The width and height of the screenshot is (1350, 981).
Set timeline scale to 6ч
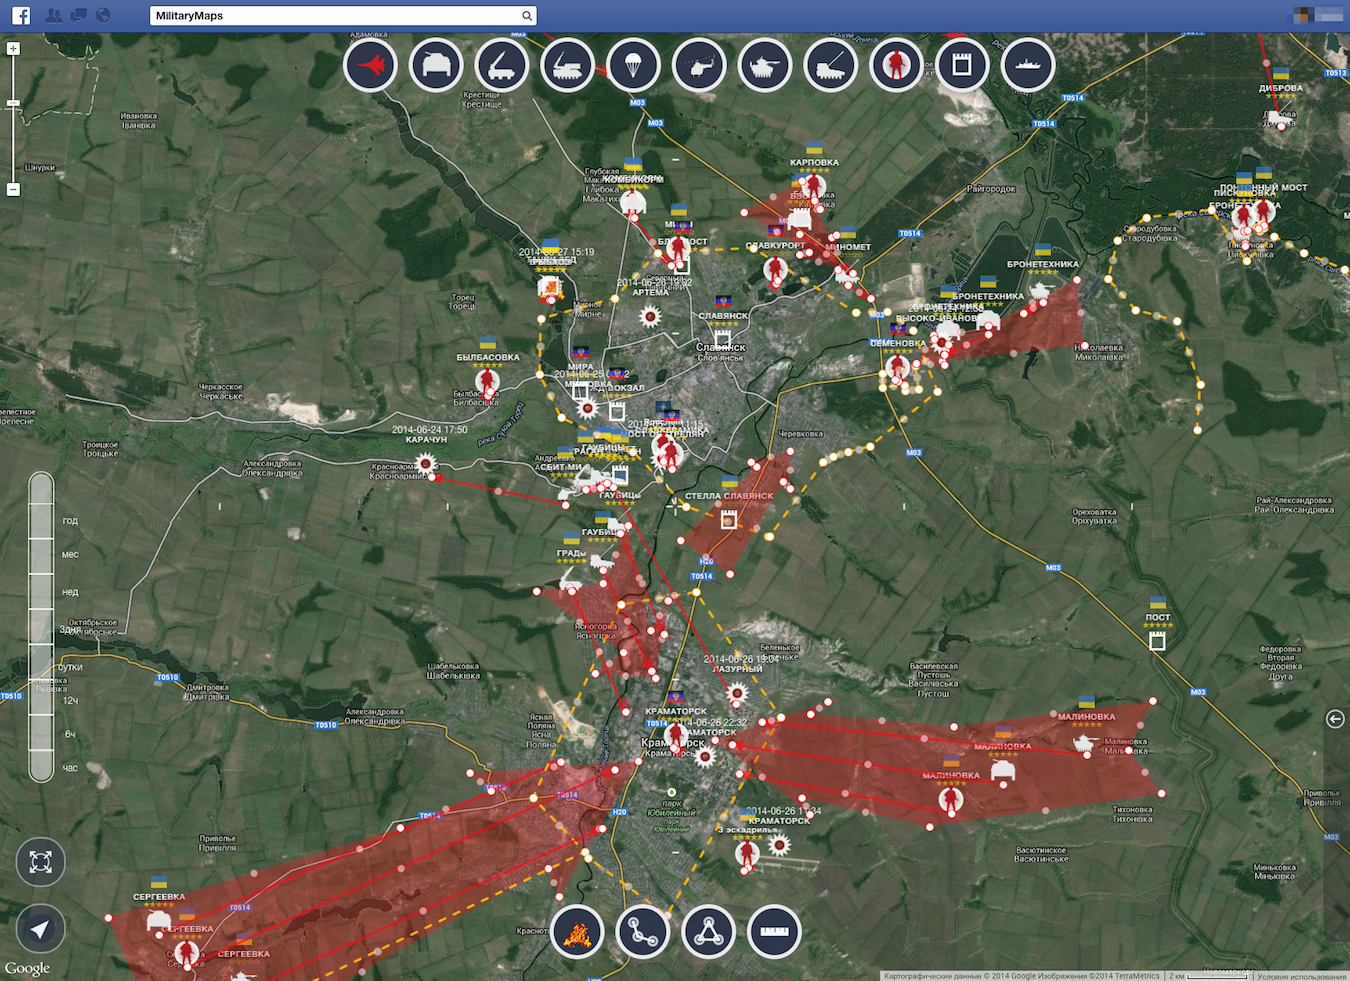tap(70, 734)
